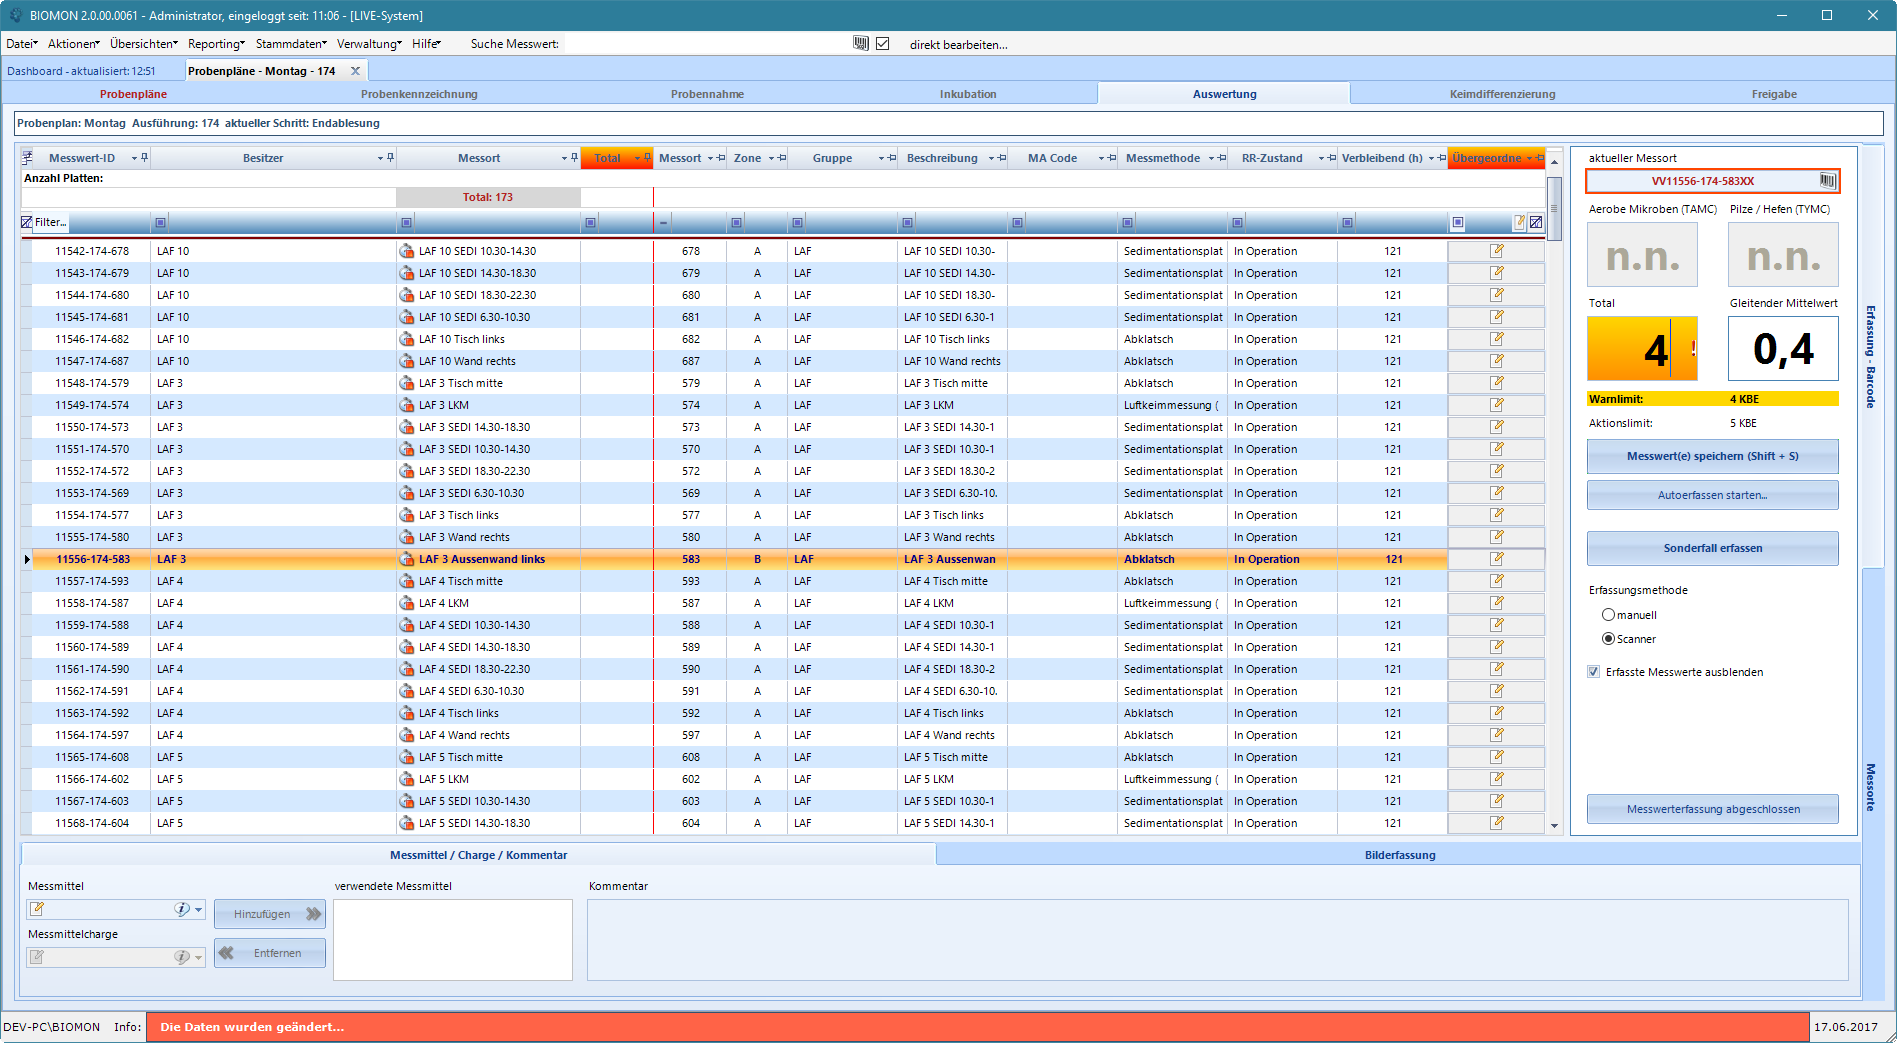This screenshot has height=1043, width=1897.
Task: Click the edit icon in Messmittel field
Action: coord(37,909)
